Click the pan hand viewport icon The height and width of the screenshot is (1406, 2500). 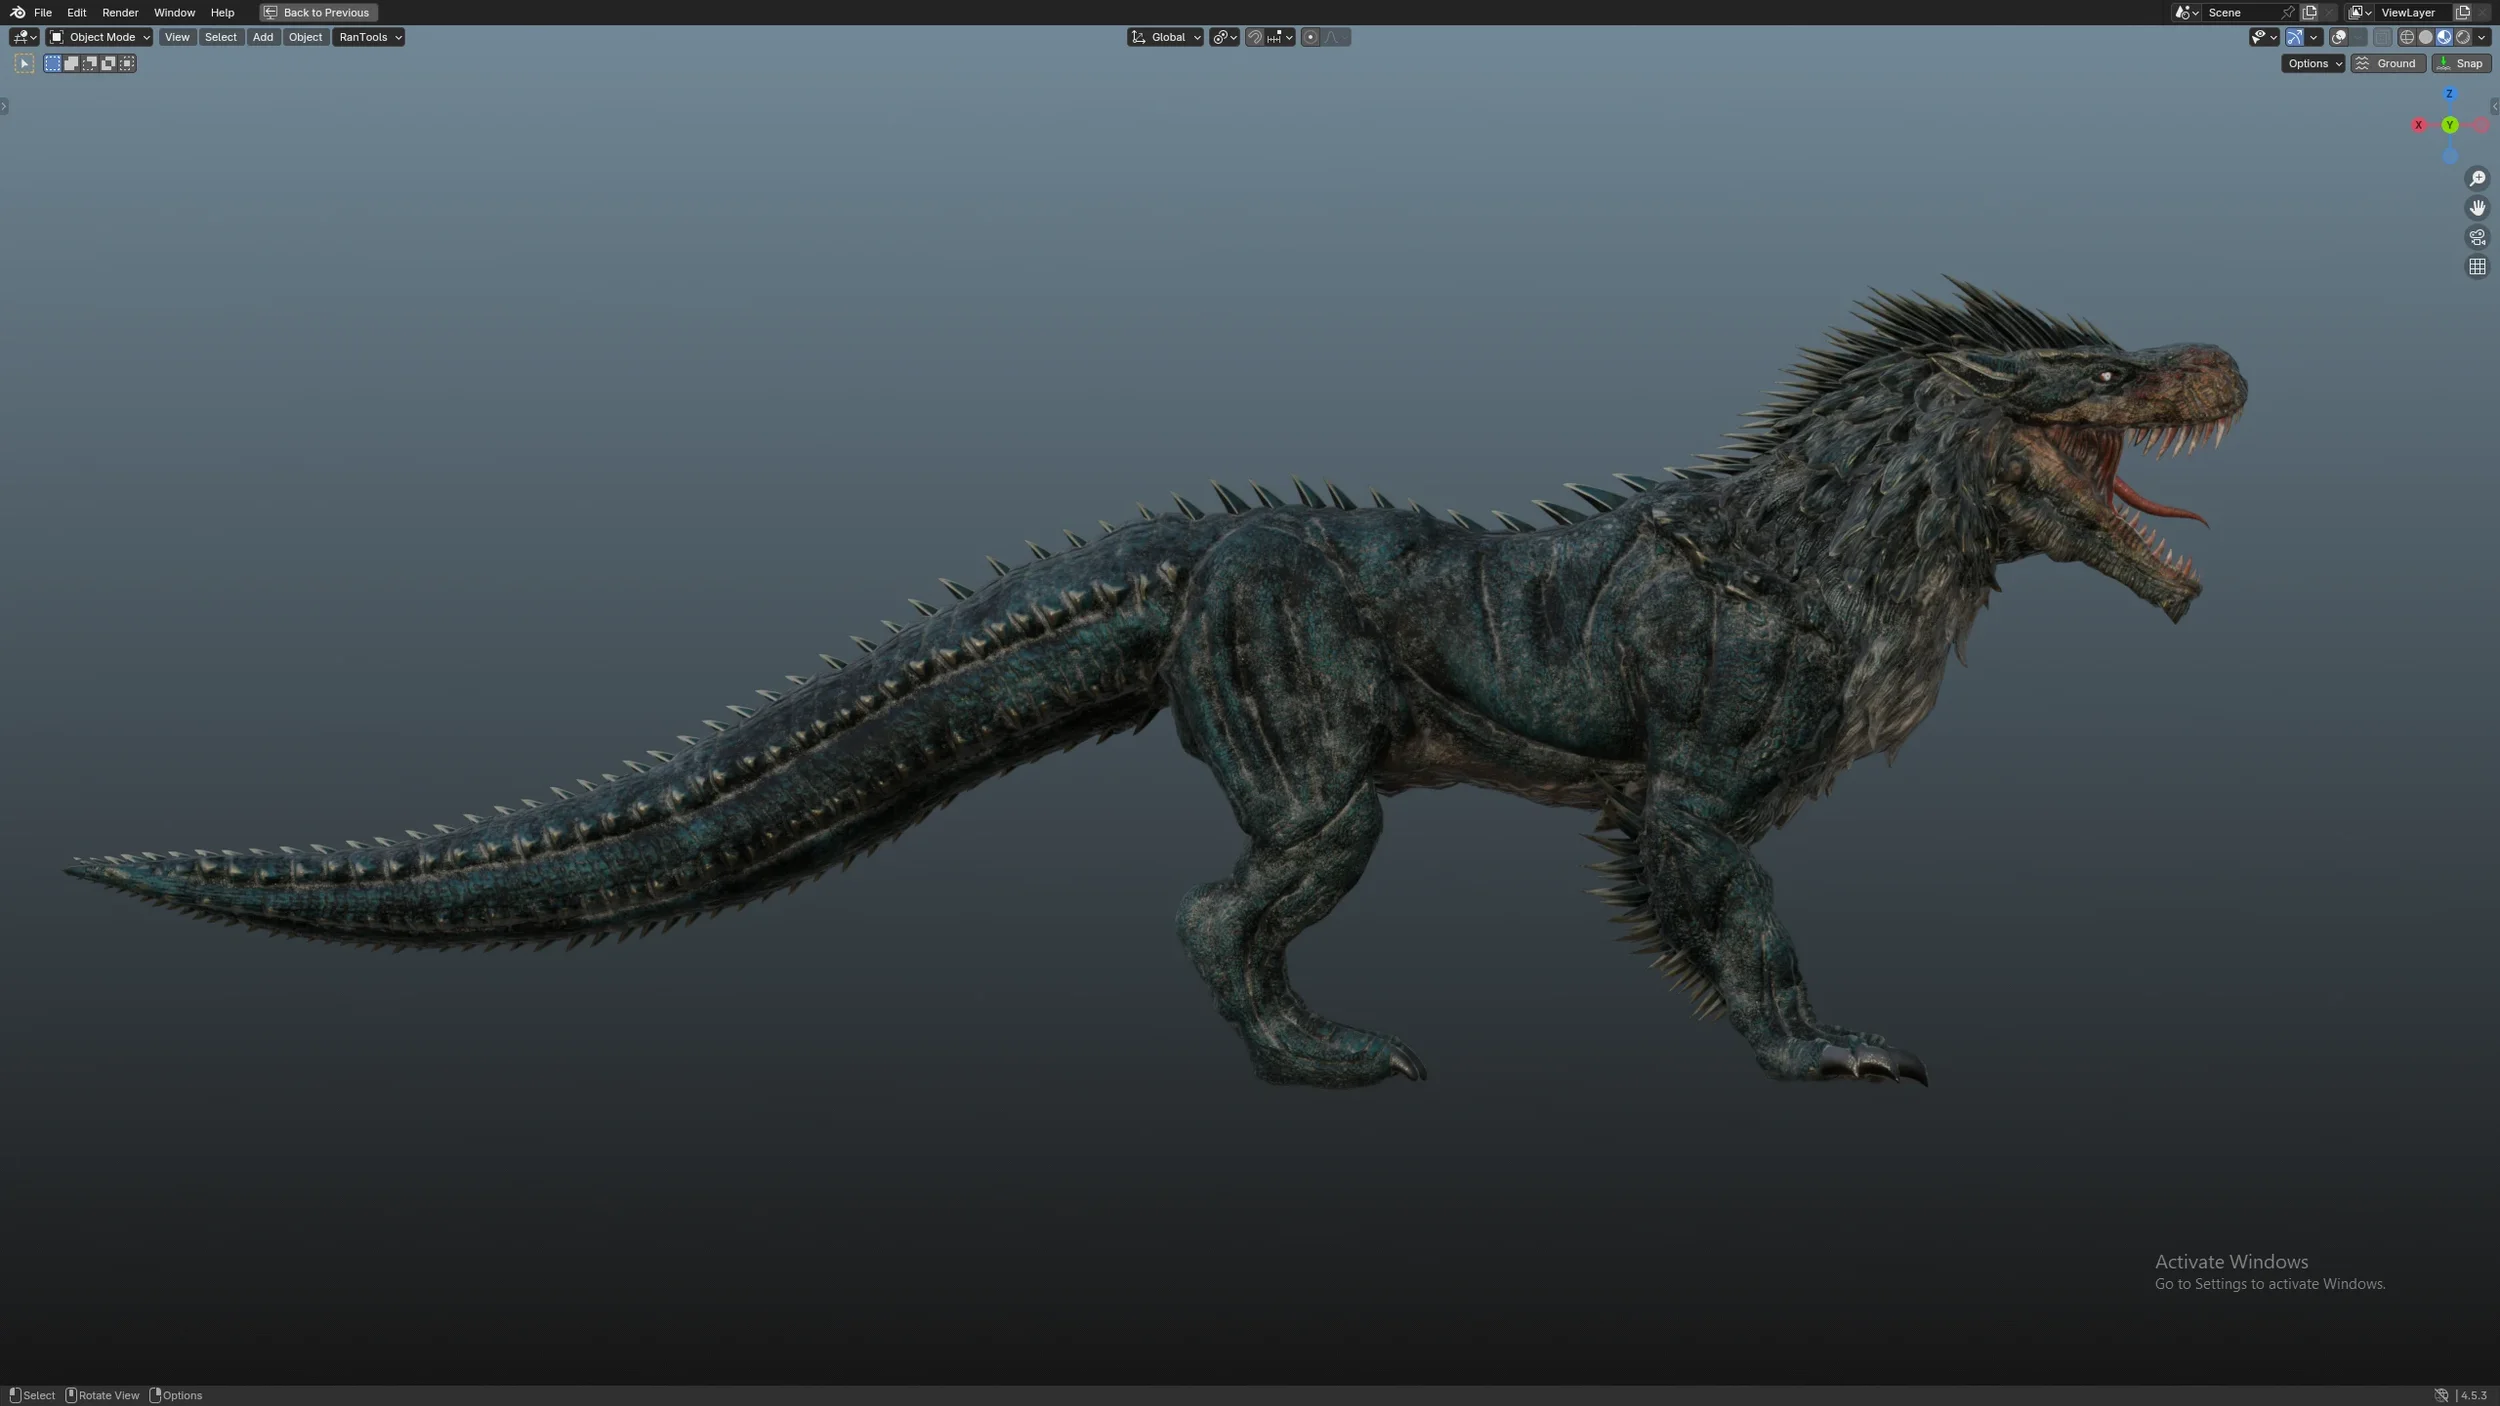(2477, 208)
